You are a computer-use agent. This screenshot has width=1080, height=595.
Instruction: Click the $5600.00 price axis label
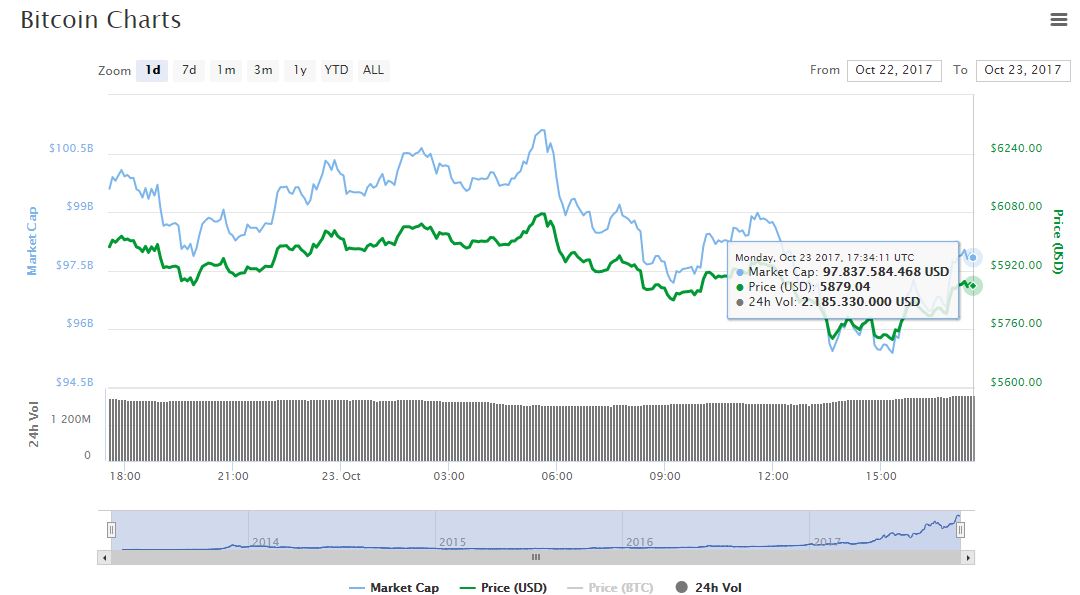coord(1016,382)
